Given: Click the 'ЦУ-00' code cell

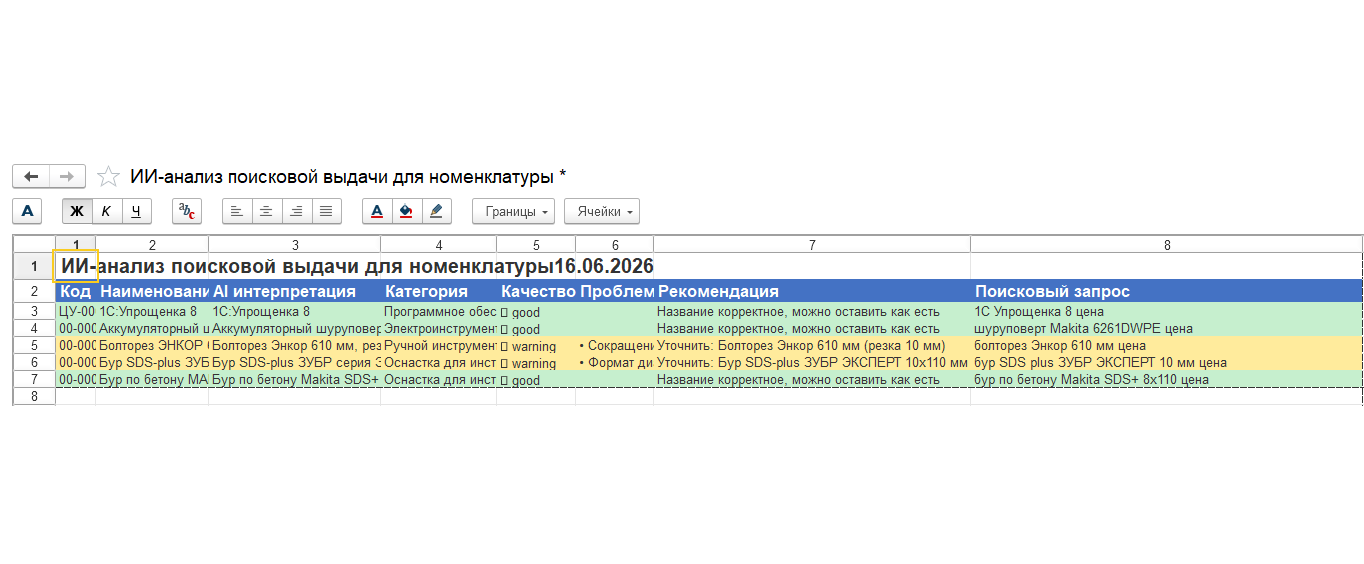Looking at the screenshot, I should click(x=75, y=311).
